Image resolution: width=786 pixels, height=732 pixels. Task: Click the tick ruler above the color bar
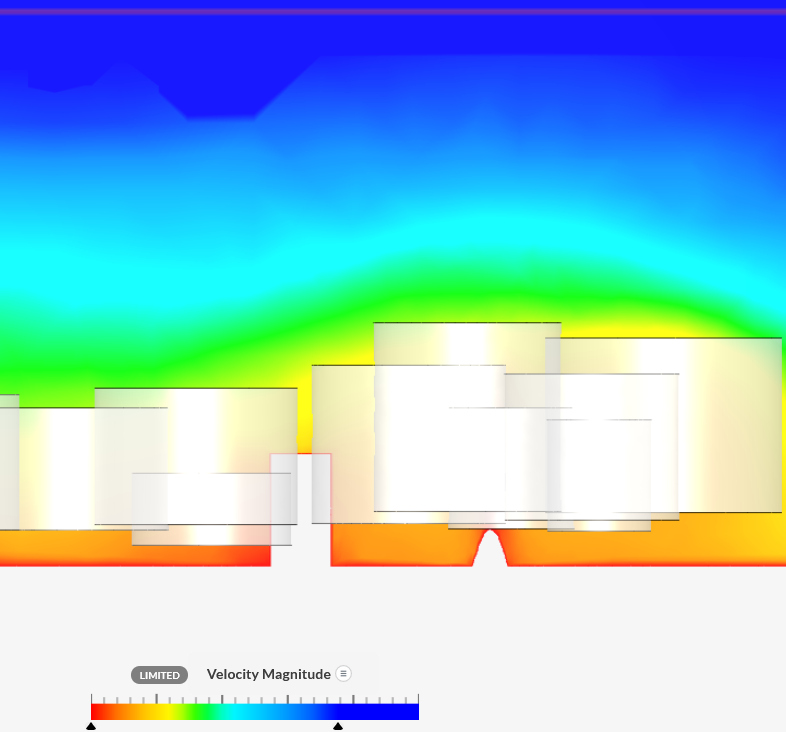[x=255, y=699]
